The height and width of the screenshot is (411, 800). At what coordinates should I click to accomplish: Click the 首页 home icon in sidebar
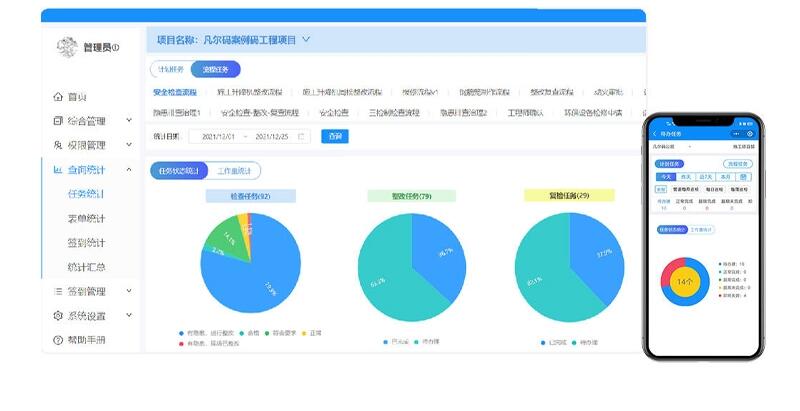click(x=57, y=97)
